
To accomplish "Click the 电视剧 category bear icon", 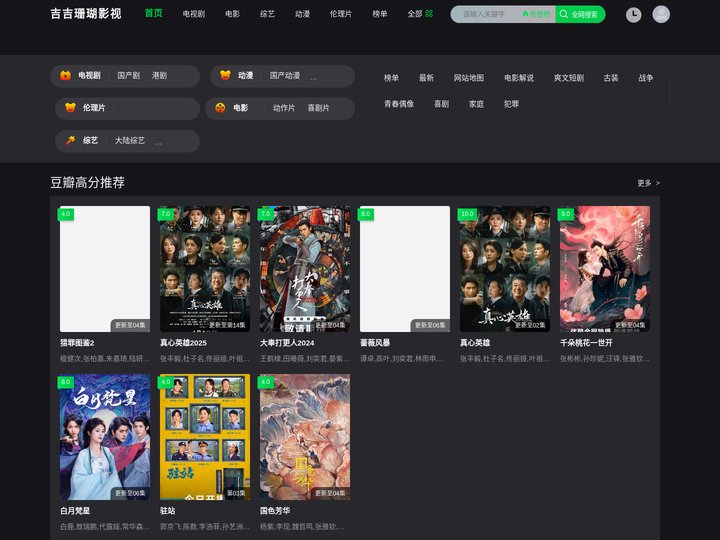I will point(65,75).
